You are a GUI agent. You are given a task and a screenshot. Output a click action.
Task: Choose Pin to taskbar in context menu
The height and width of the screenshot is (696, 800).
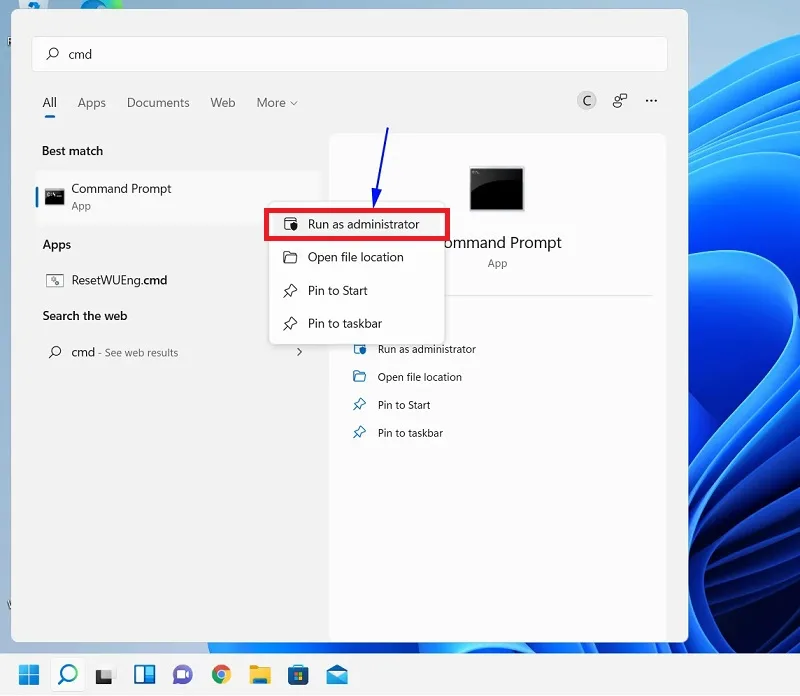point(357,324)
